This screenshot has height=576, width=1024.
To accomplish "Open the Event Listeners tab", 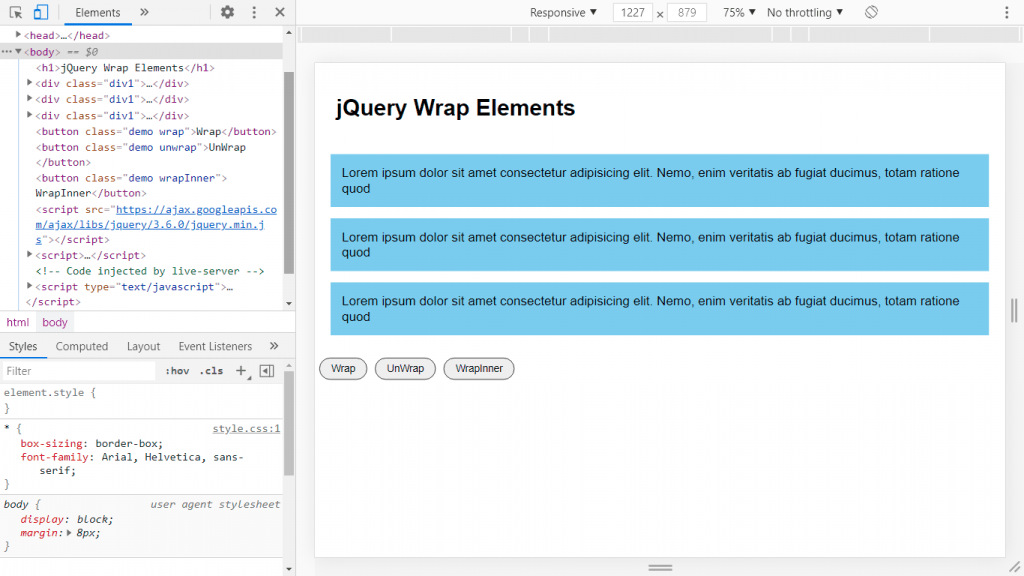I will tap(215, 346).
